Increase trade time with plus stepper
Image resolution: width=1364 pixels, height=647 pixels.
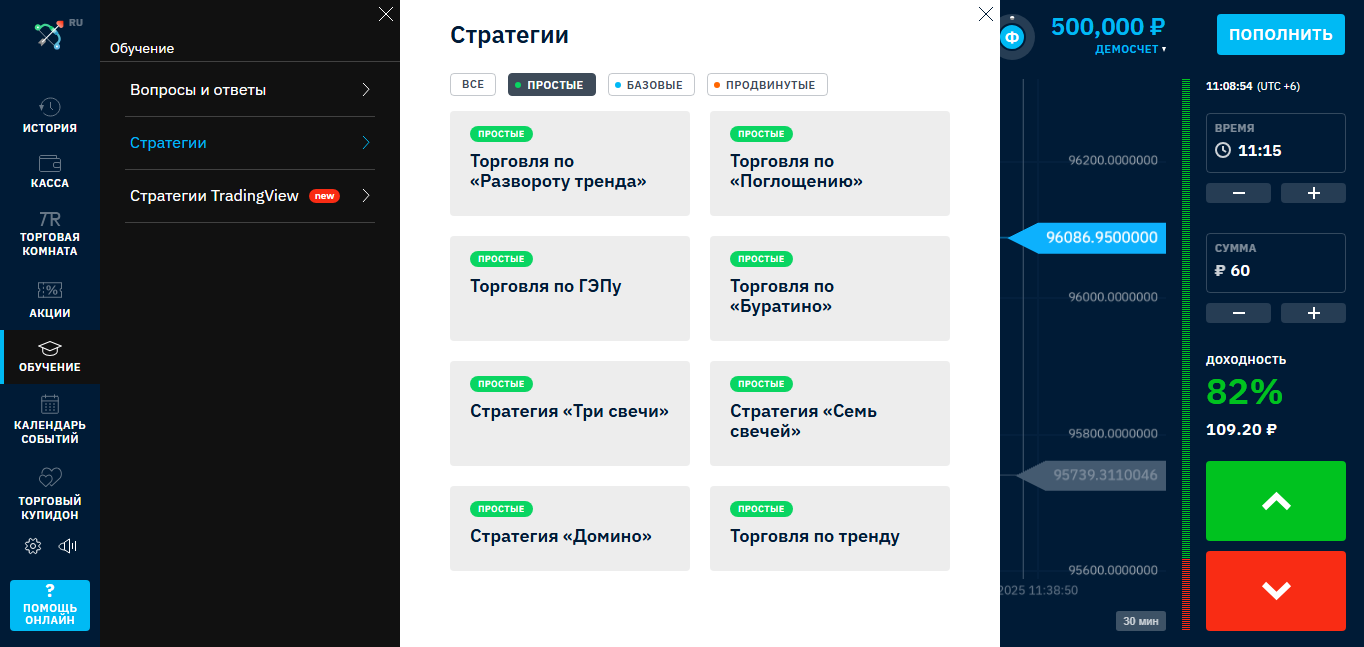coord(1313,192)
